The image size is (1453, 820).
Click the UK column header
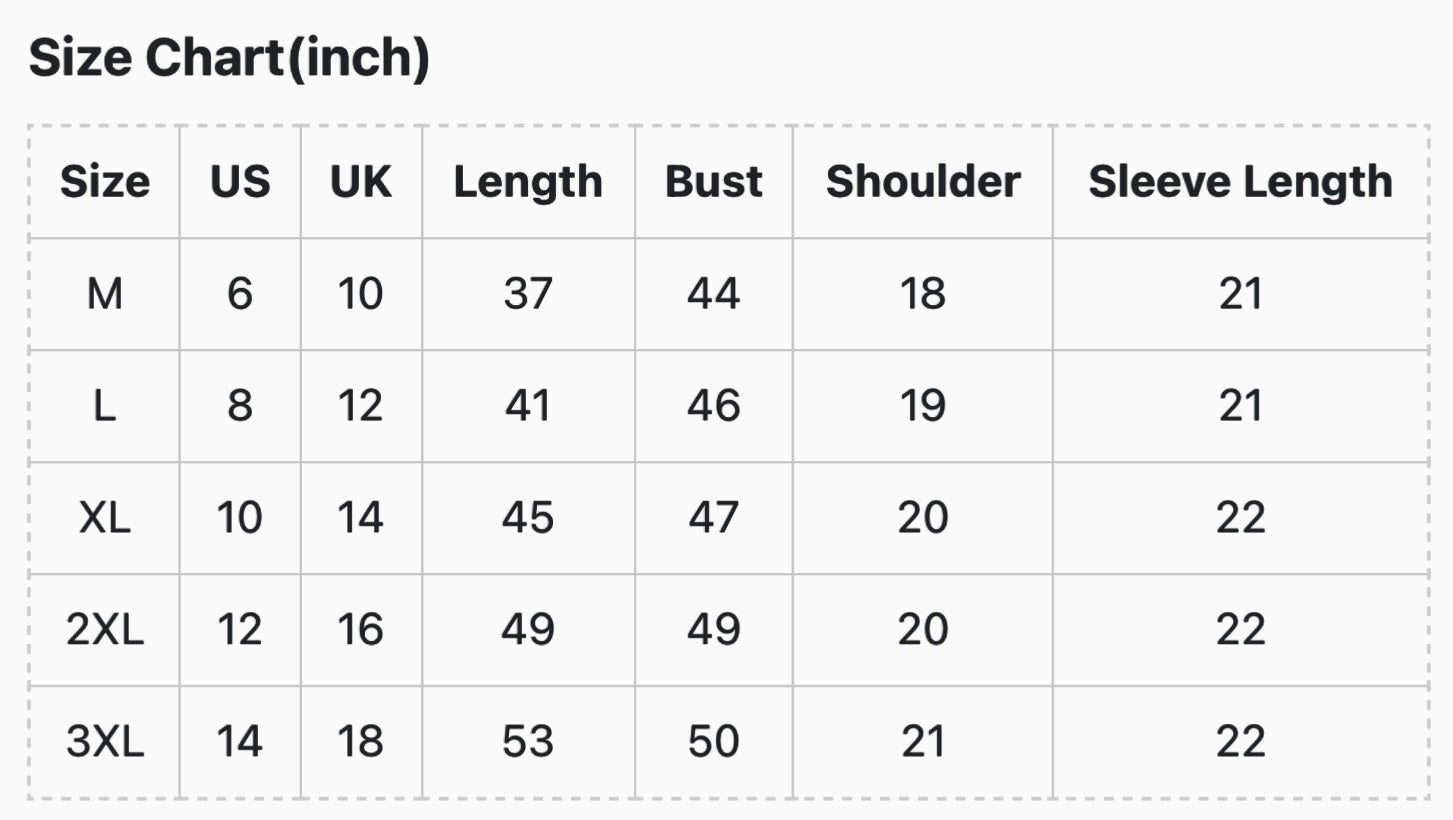click(x=361, y=182)
